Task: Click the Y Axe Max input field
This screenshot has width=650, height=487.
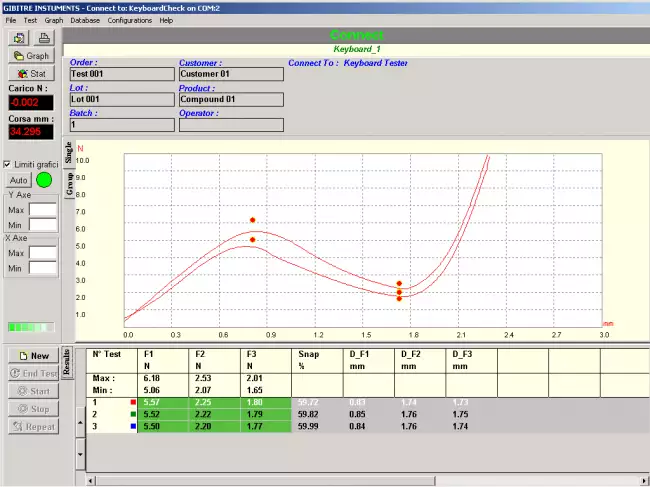Action: point(43,210)
